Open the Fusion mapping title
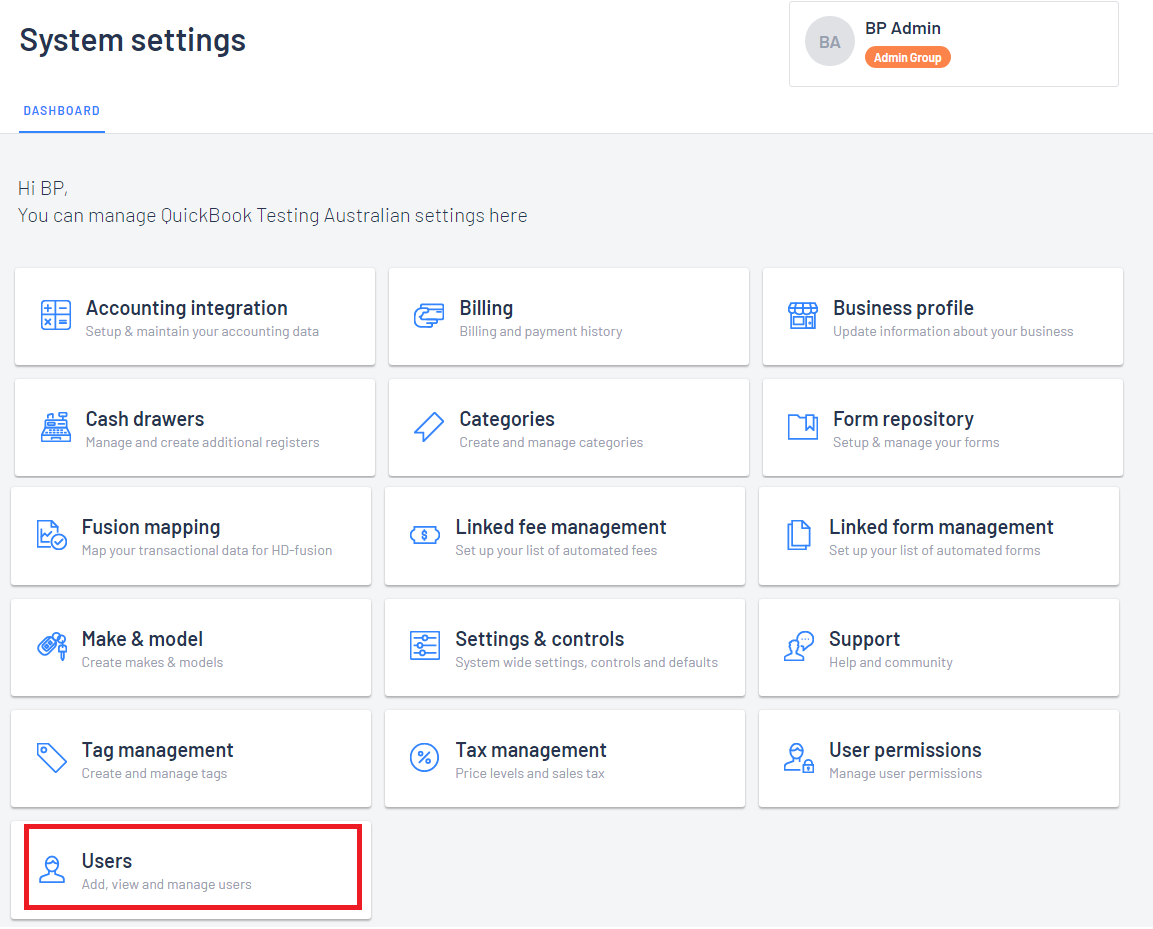 point(151,527)
